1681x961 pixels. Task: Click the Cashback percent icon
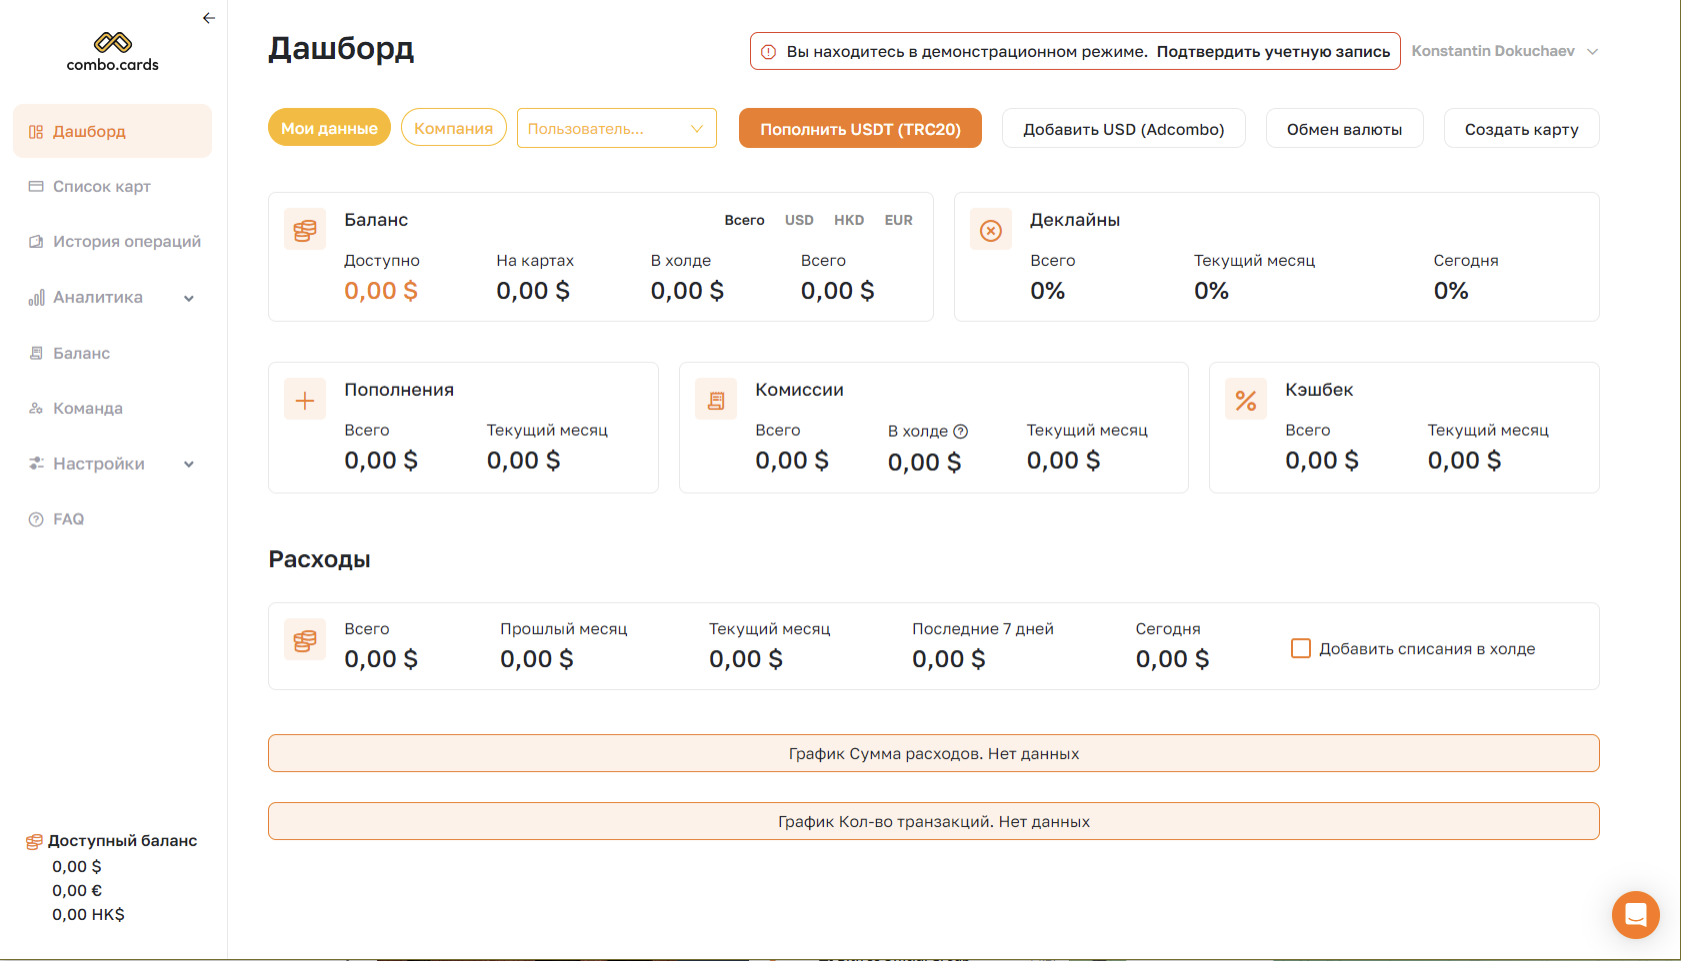pyautogui.click(x=1246, y=400)
